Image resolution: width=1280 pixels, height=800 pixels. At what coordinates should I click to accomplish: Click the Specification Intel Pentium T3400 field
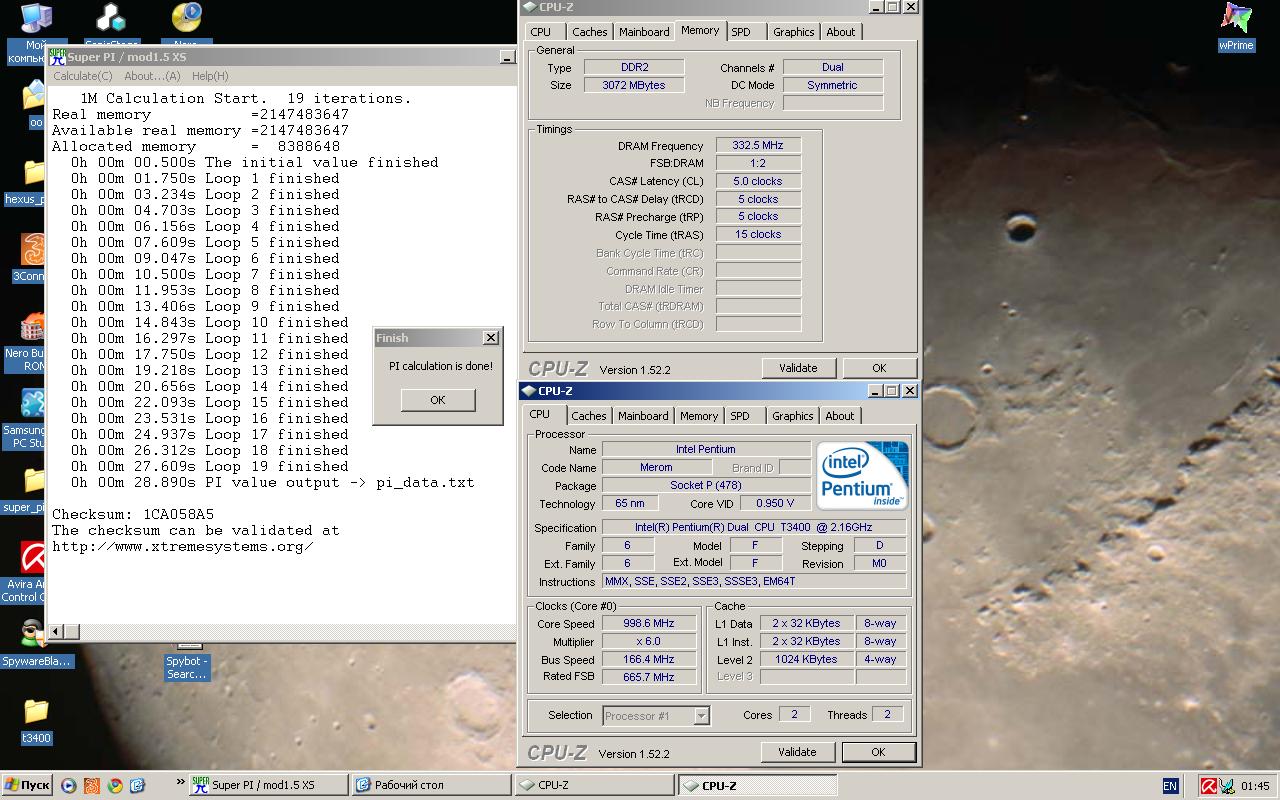[x=754, y=527]
